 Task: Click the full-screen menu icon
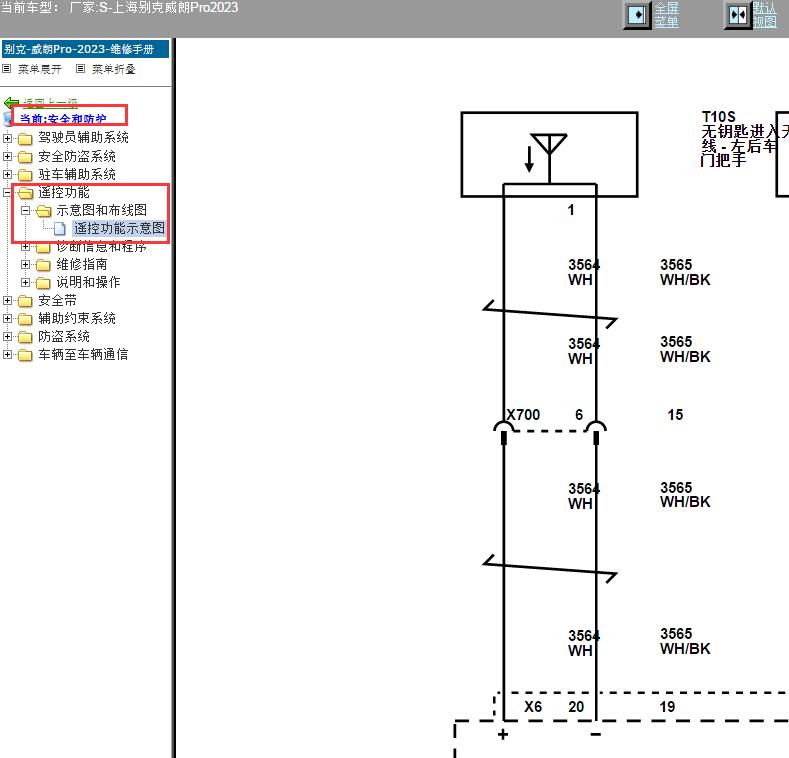(x=638, y=15)
